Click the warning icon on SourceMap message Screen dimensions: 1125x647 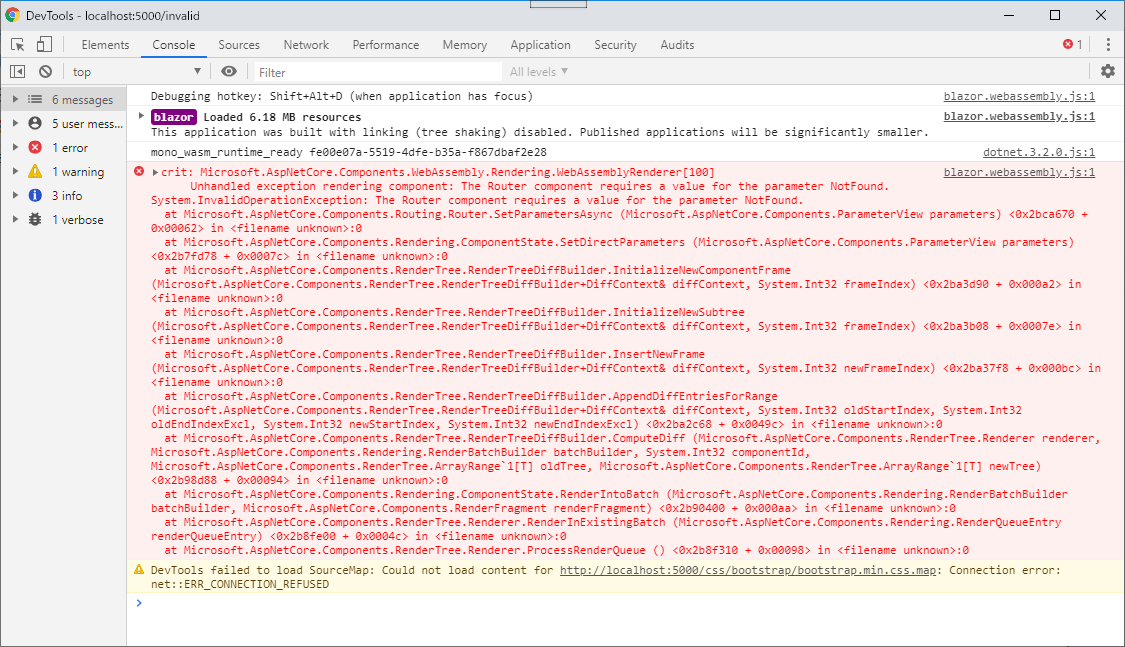click(139, 570)
